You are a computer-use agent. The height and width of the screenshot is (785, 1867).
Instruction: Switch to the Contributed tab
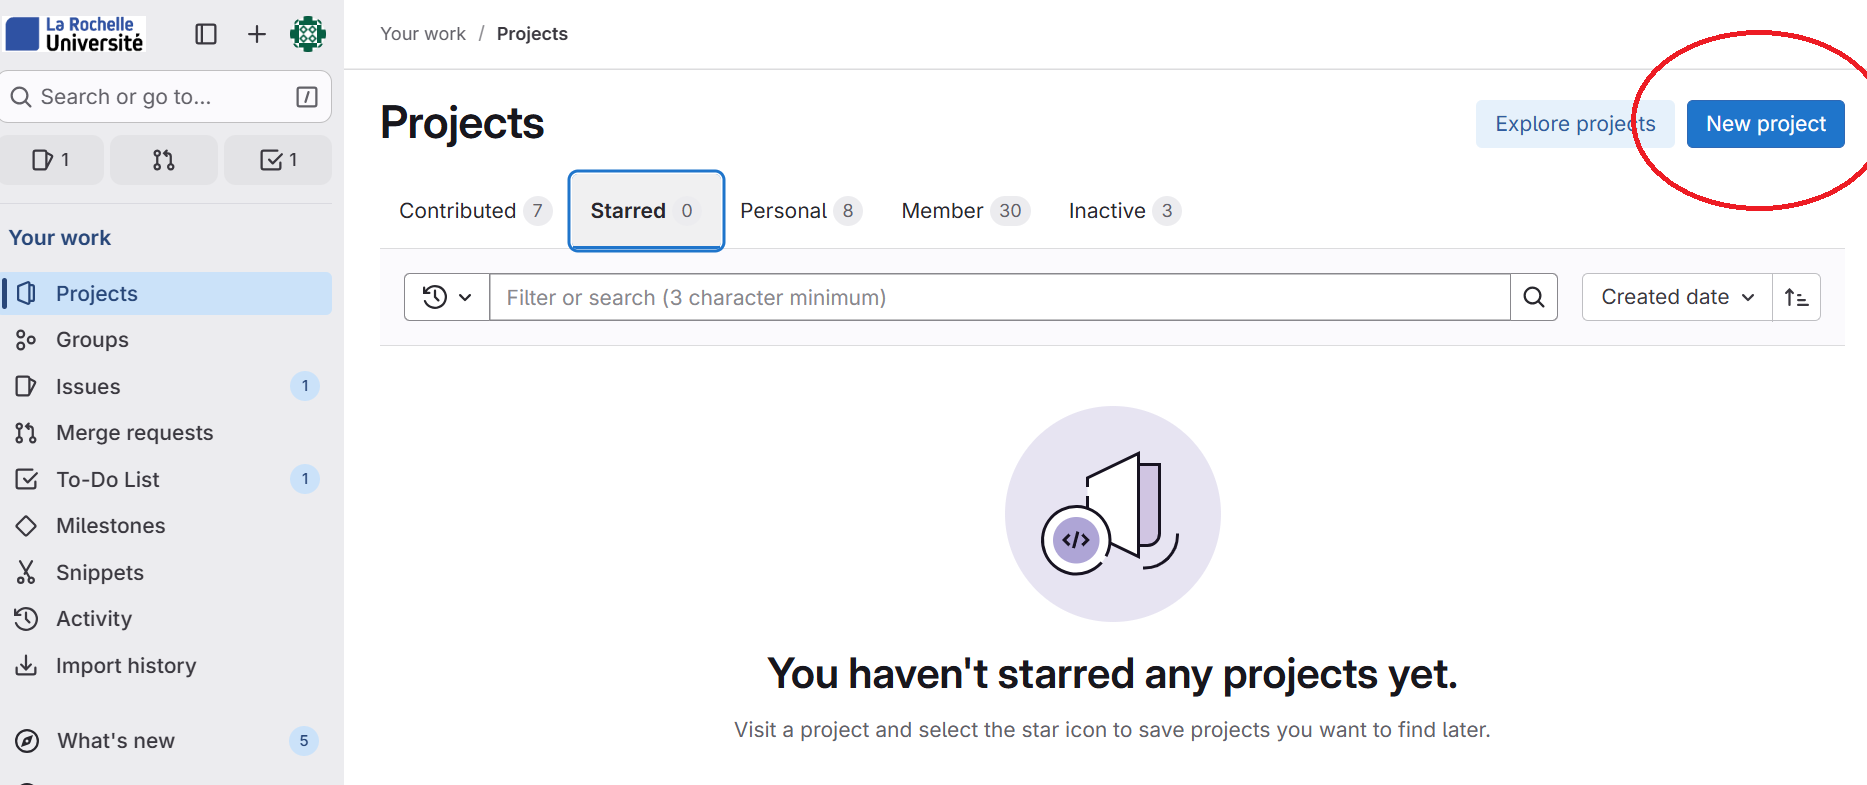(x=473, y=211)
